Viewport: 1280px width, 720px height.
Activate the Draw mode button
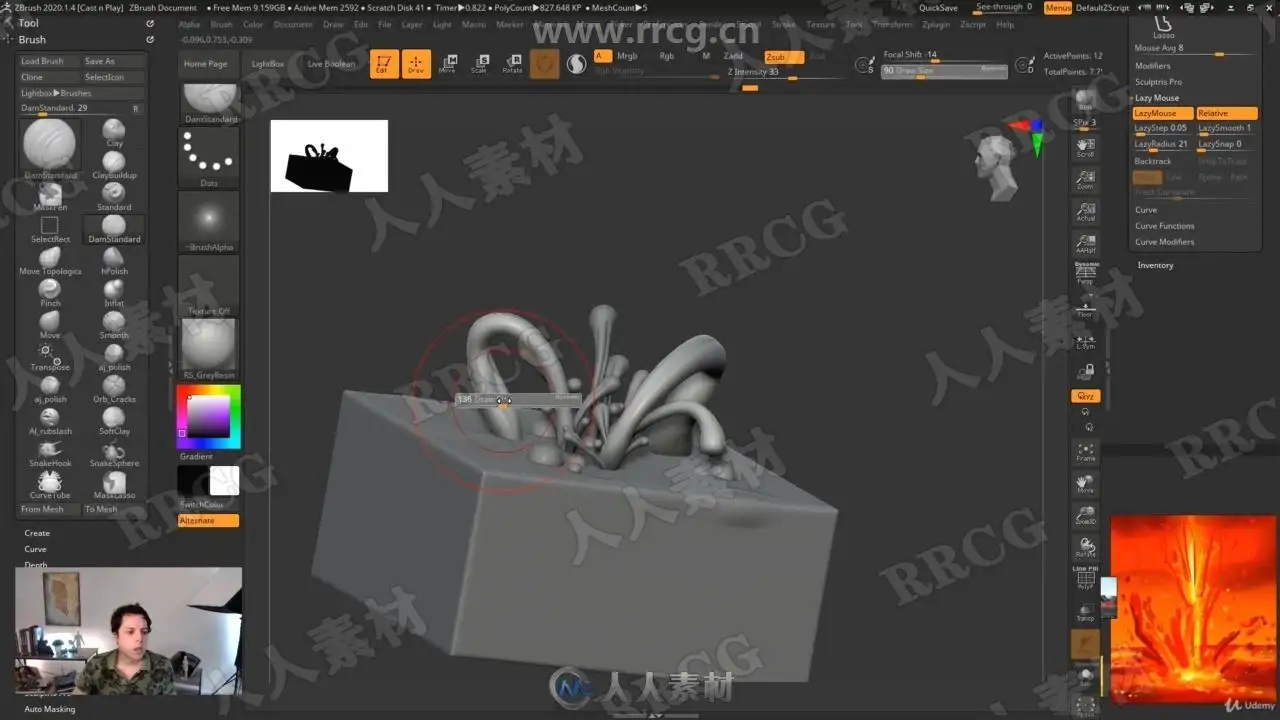point(416,64)
